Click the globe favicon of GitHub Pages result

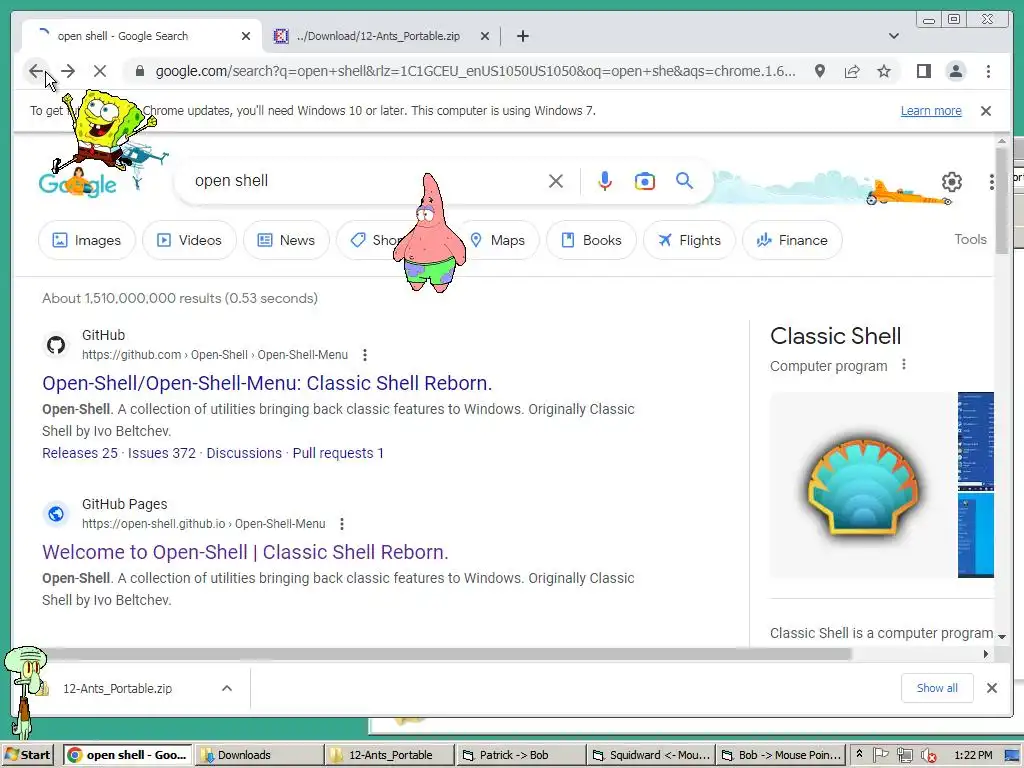click(x=56, y=514)
